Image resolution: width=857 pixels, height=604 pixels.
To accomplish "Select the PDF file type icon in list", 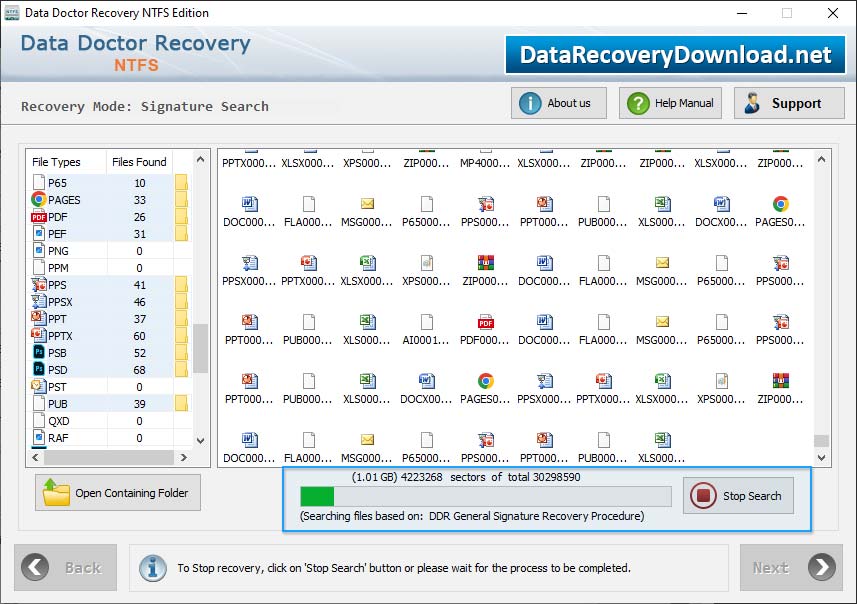I will coord(38,217).
